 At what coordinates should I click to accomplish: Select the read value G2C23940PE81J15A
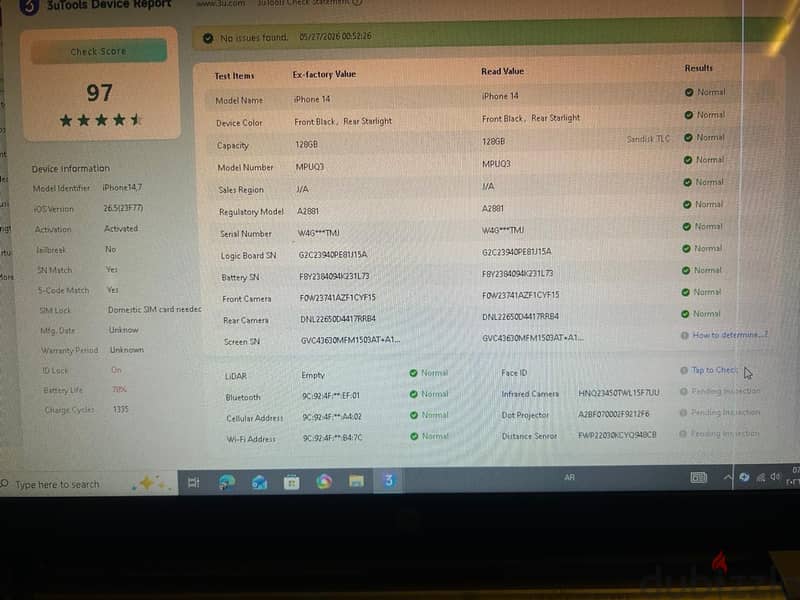(x=516, y=252)
